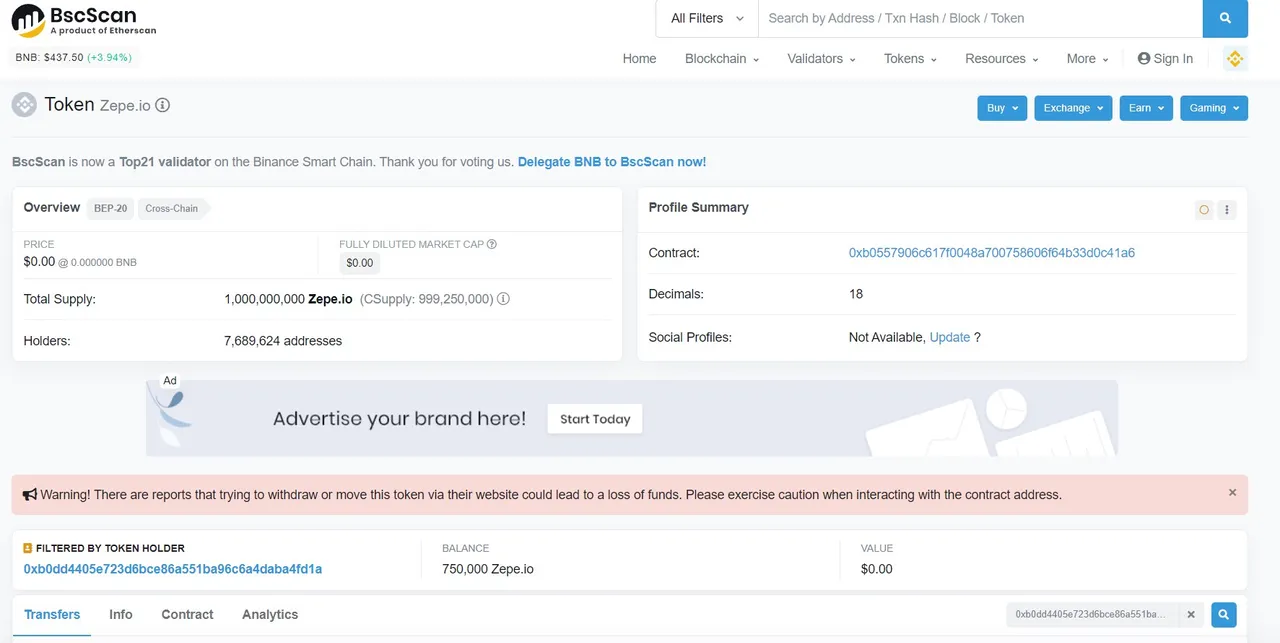The height and width of the screenshot is (643, 1280).
Task: Open the three-dot menu in Profile Summary
Action: (x=1227, y=210)
